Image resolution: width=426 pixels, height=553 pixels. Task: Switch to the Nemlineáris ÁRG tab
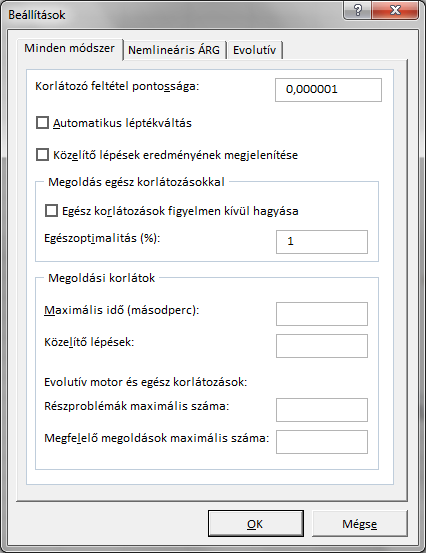coord(174,50)
